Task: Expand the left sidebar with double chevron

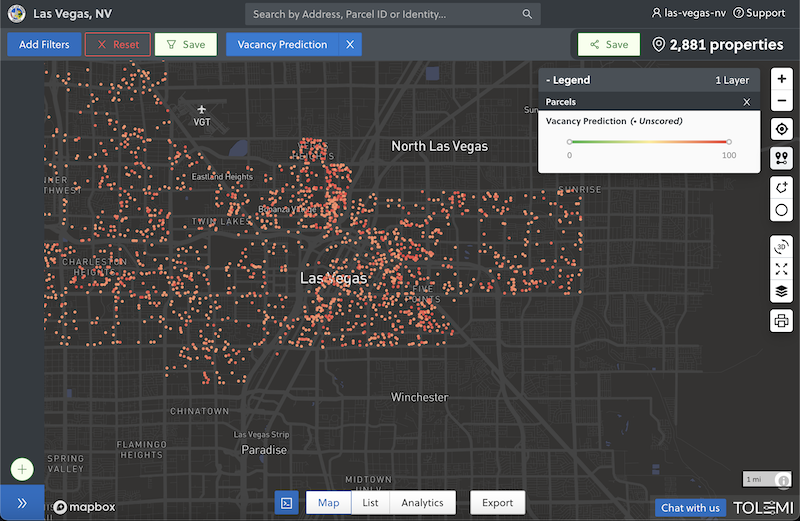Action: 22,503
